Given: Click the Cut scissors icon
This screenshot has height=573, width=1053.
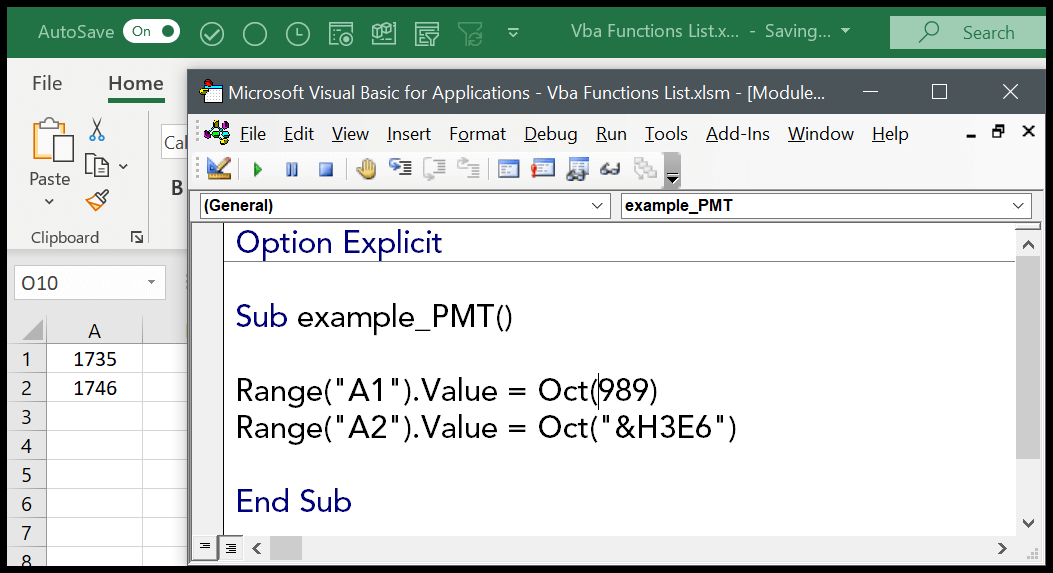Looking at the screenshot, I should coord(97,129).
